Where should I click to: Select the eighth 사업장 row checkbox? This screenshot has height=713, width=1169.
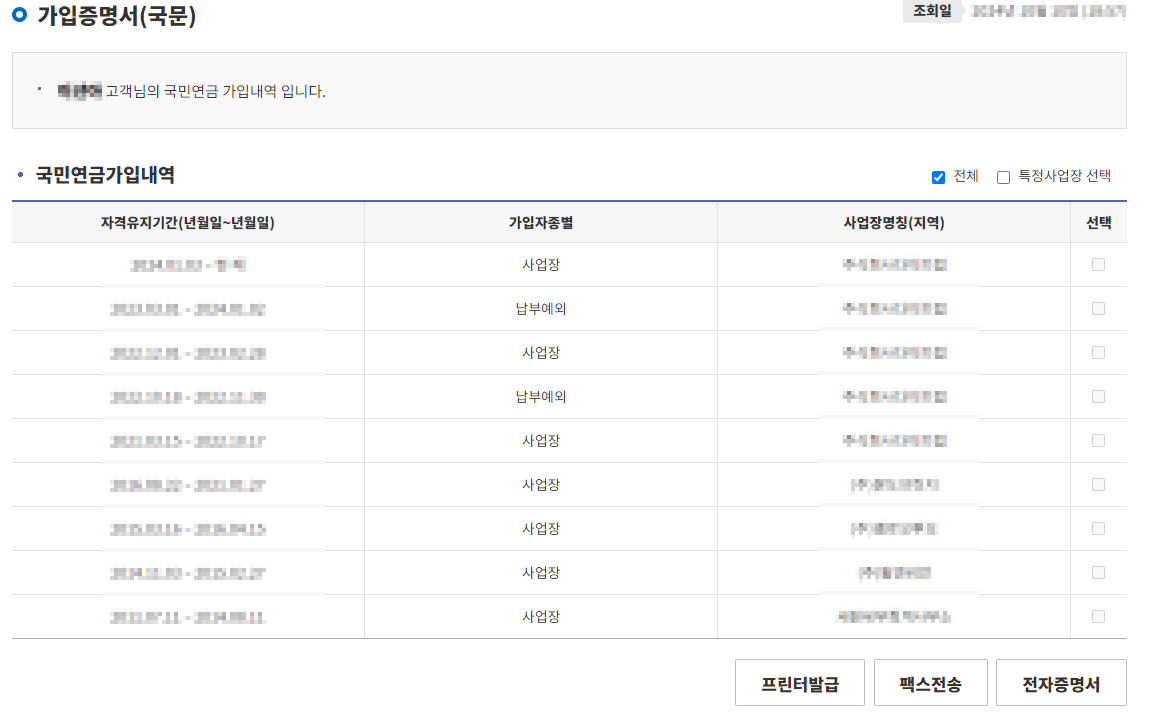(x=1100, y=572)
